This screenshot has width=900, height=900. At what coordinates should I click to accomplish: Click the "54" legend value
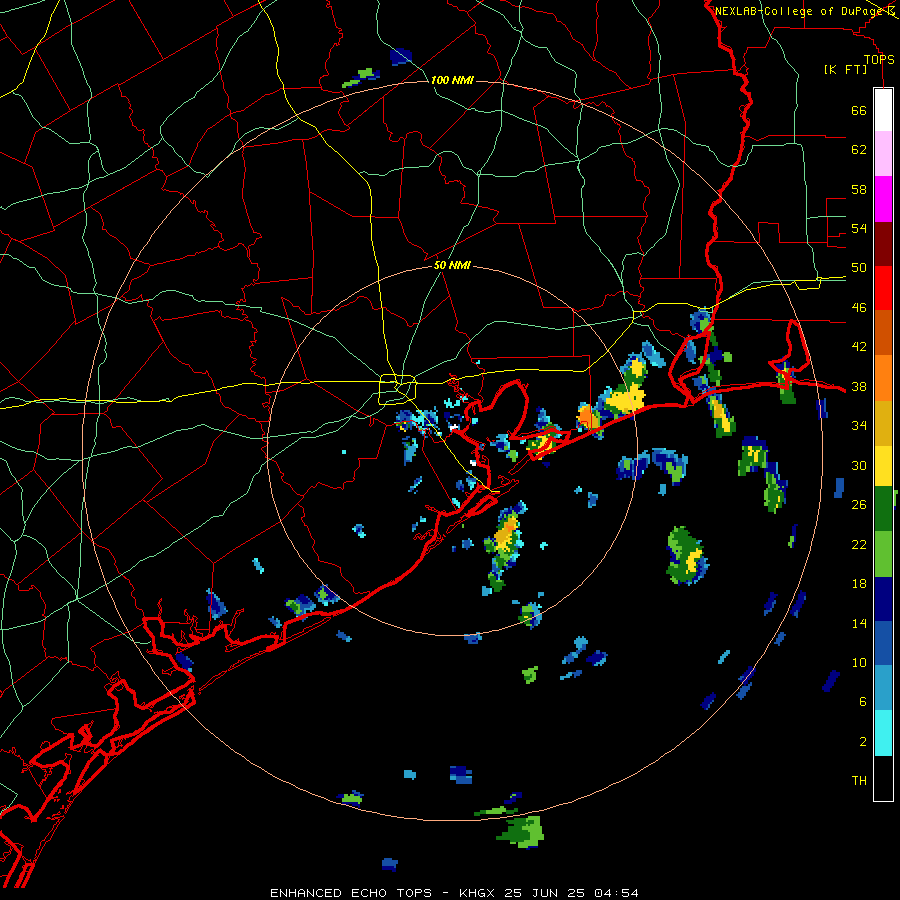coord(859,228)
